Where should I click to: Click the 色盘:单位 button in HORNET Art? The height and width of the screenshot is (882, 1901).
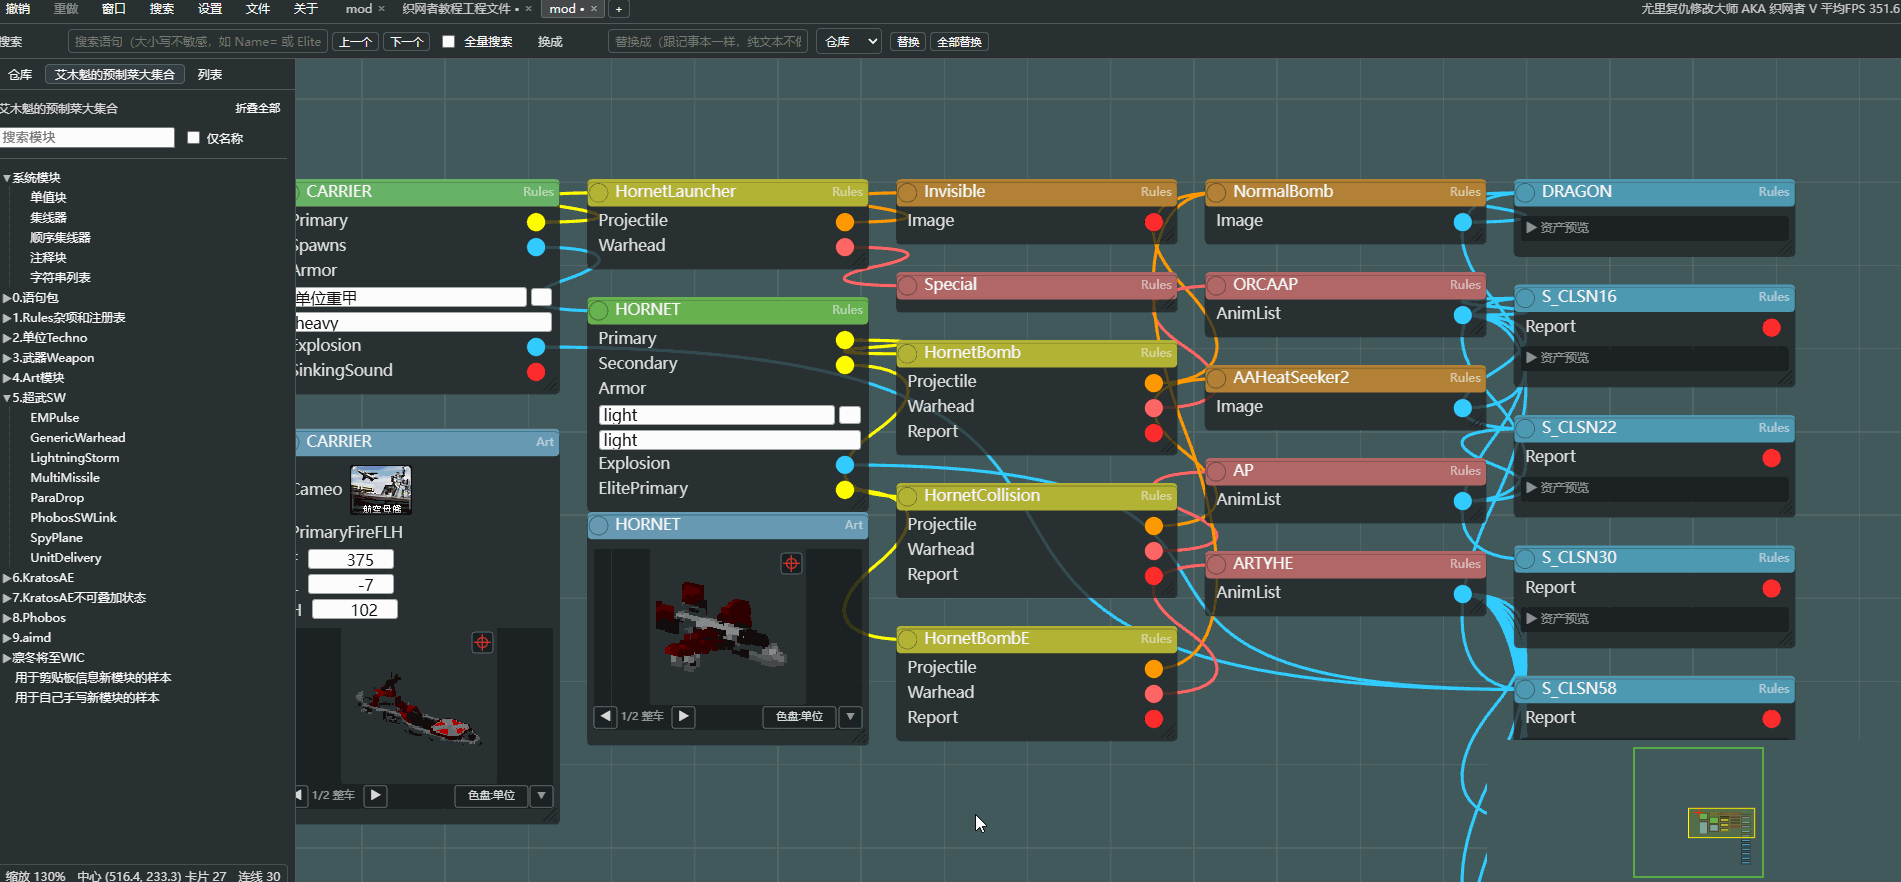click(x=799, y=716)
